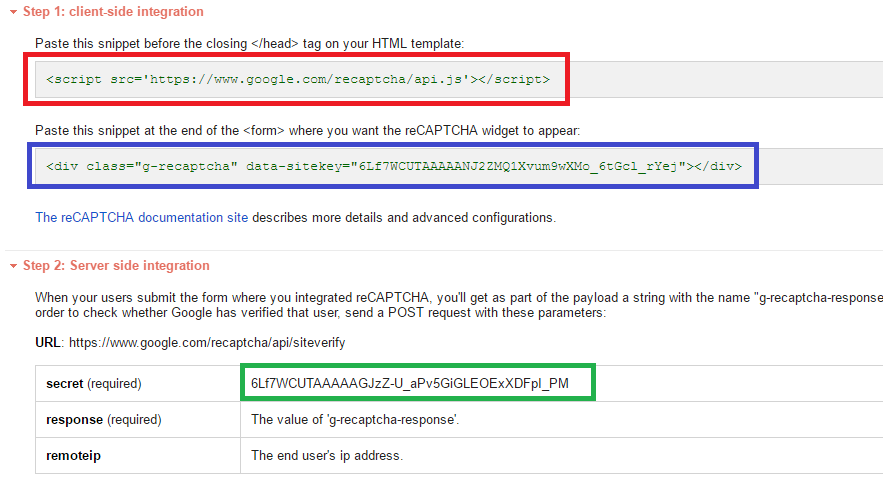
Task: Click the text "The end user's ip address."
Action: click(327, 456)
